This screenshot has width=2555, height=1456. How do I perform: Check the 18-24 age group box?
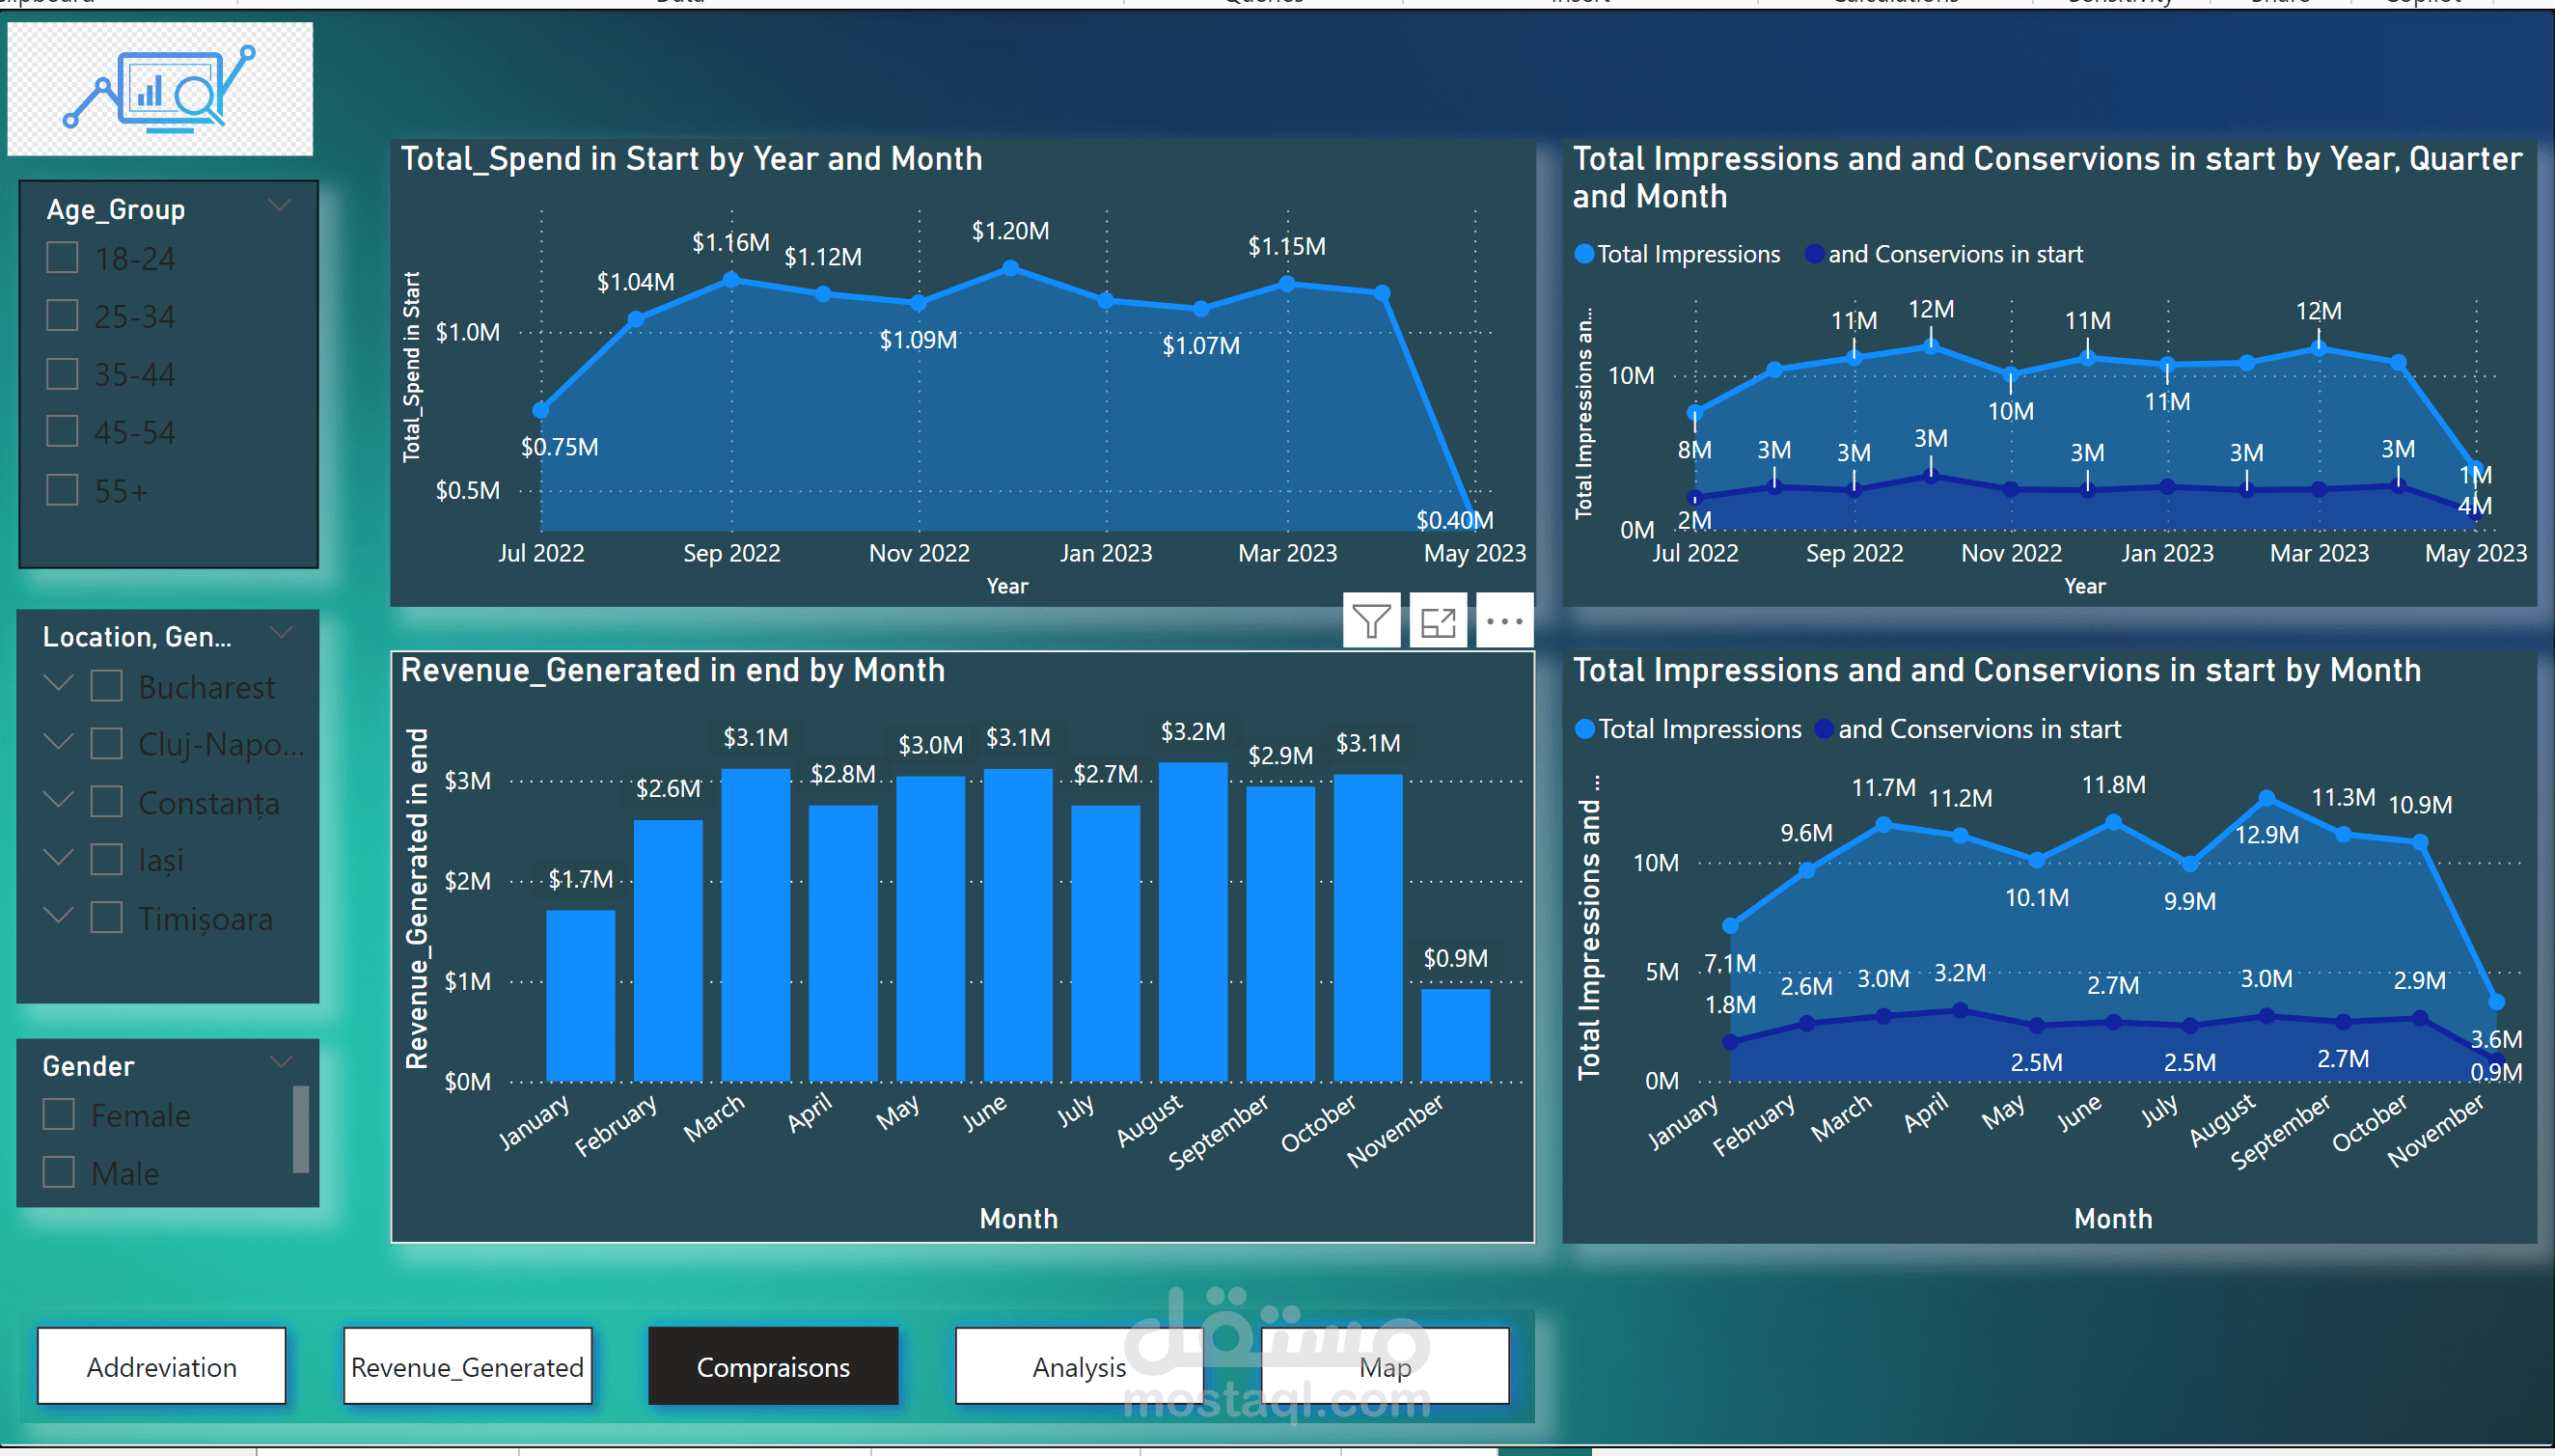click(x=62, y=258)
